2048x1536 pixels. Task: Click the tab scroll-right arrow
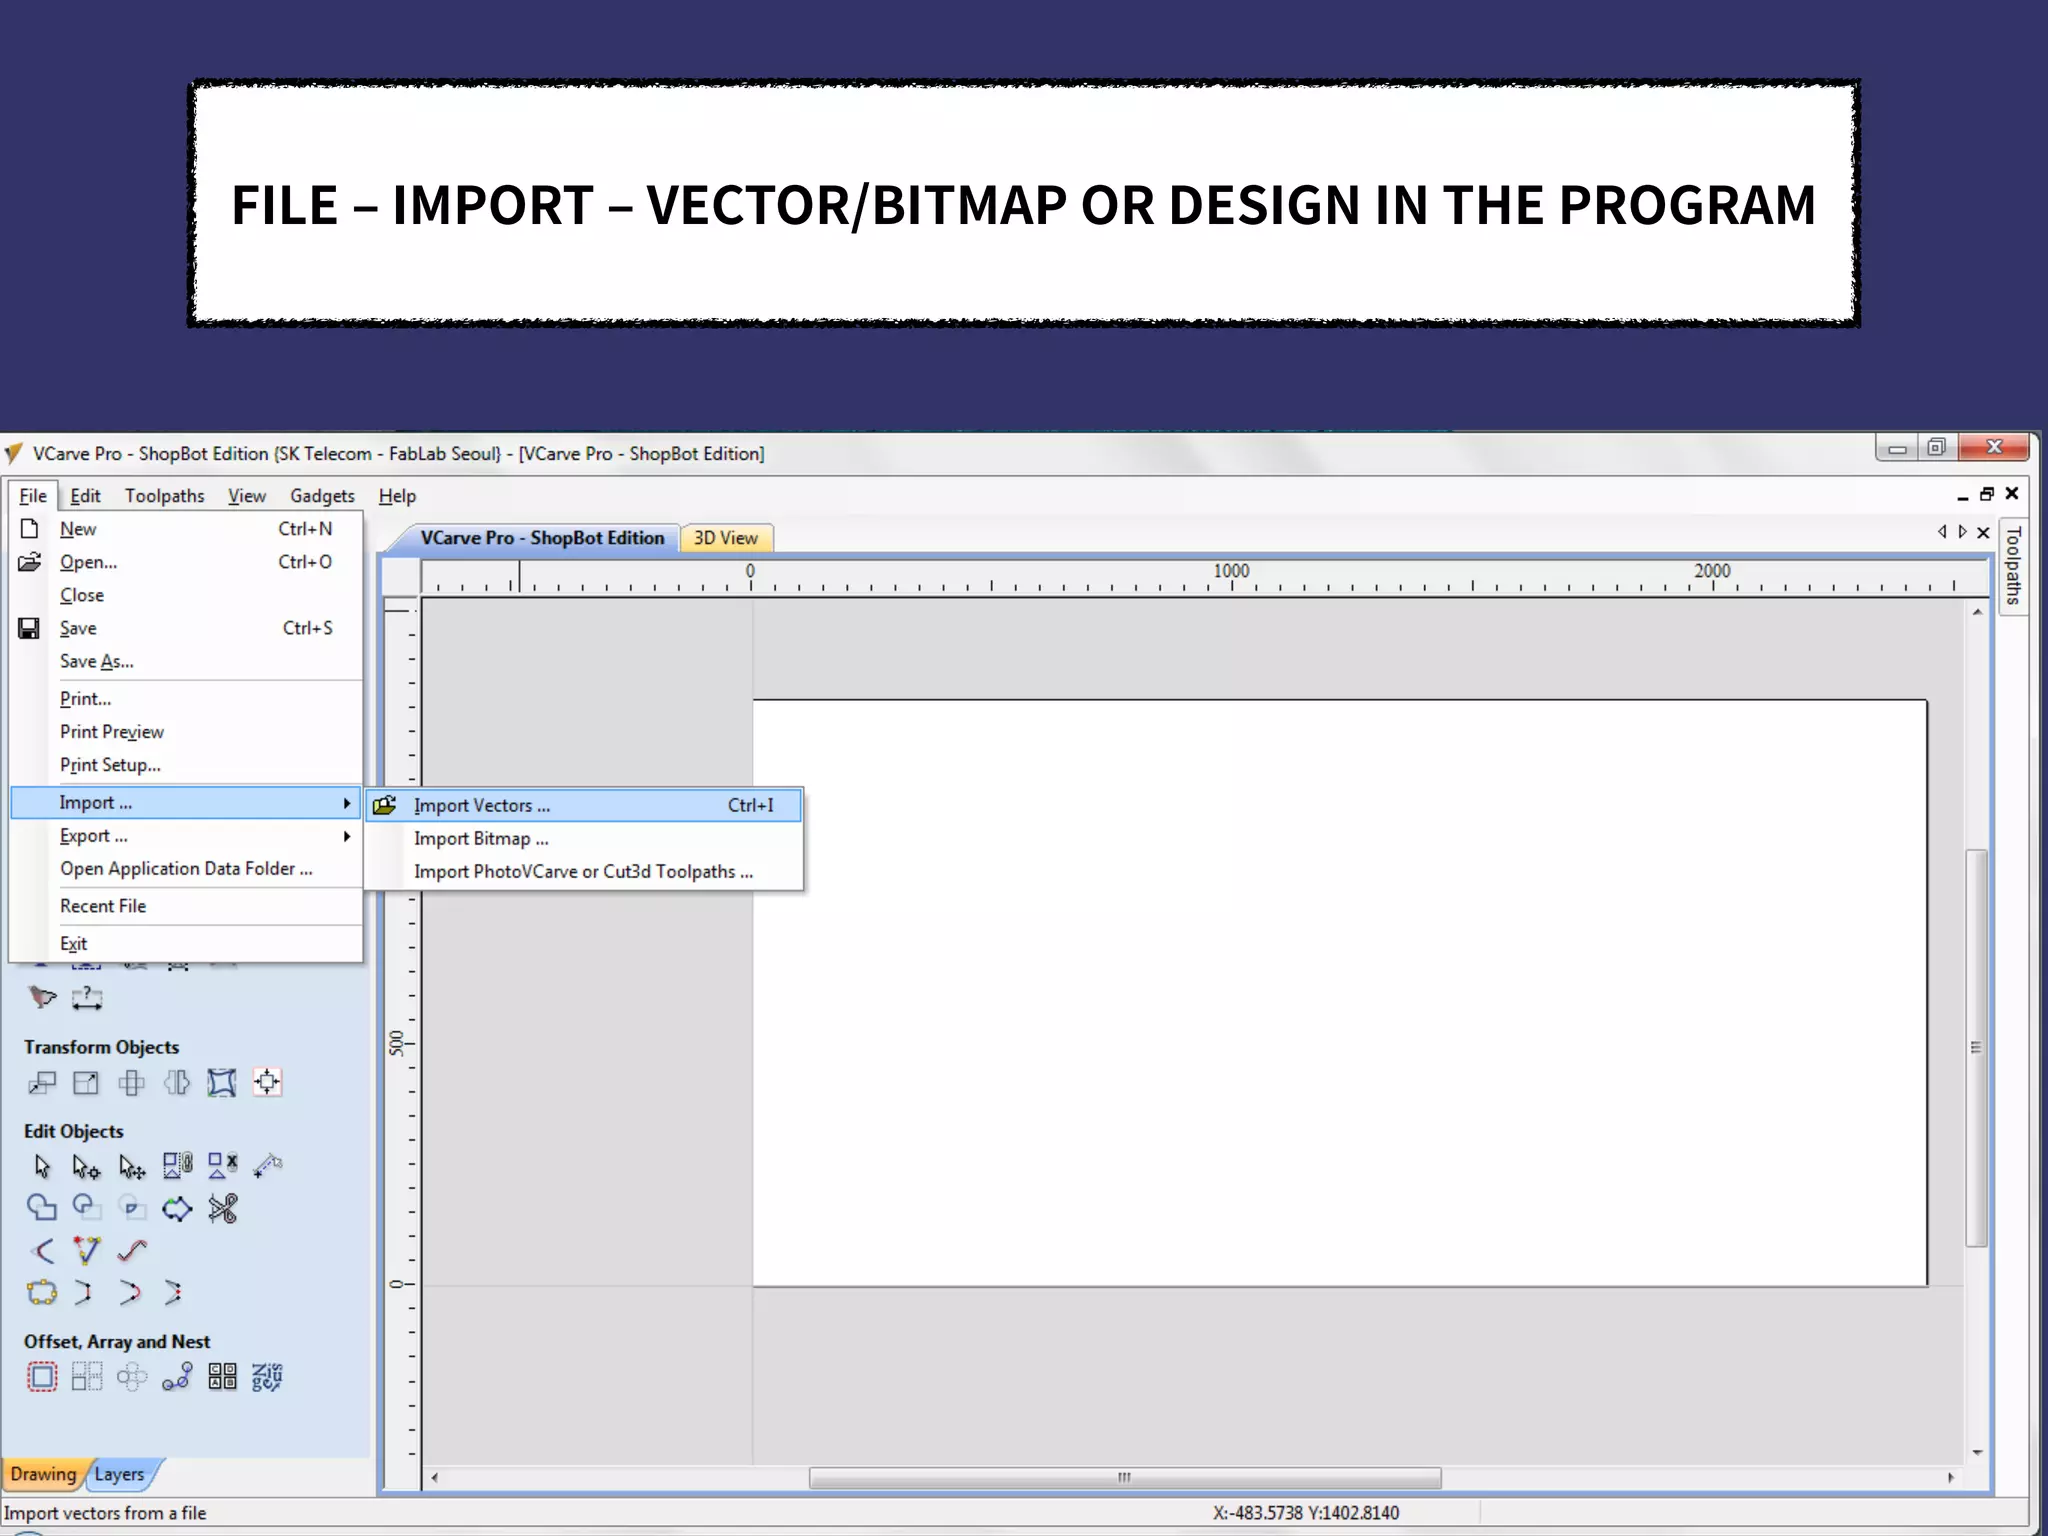tap(1962, 532)
